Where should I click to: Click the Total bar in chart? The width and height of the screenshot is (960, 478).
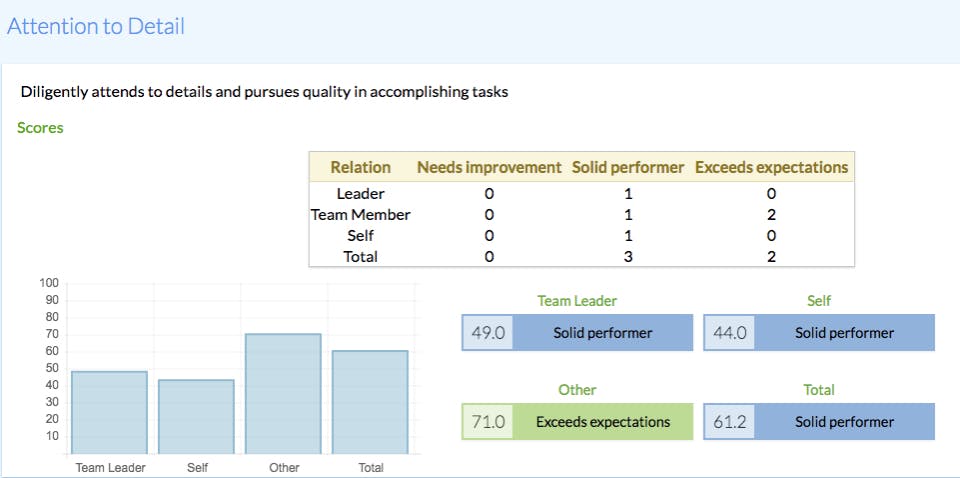coord(370,402)
